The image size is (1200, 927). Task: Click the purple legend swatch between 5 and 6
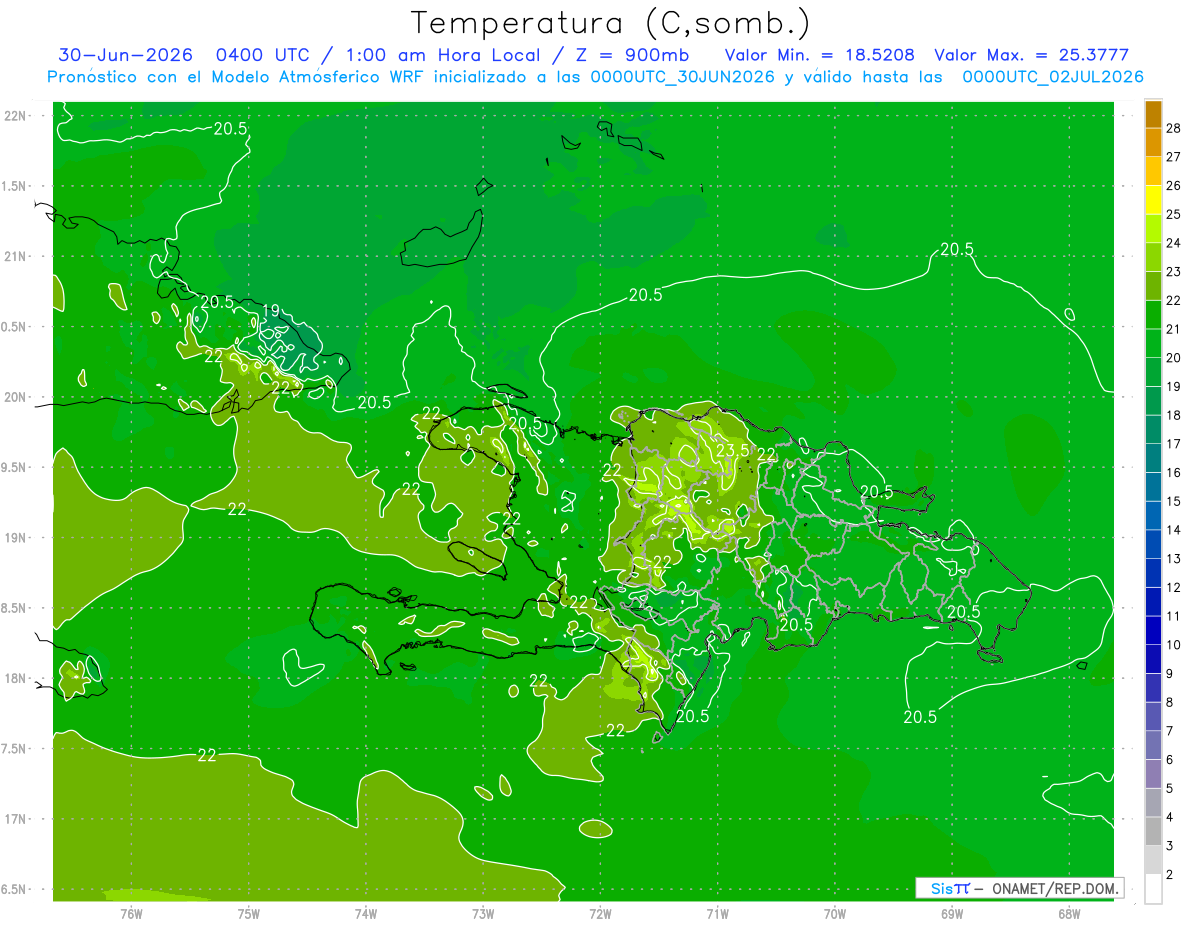(1153, 774)
